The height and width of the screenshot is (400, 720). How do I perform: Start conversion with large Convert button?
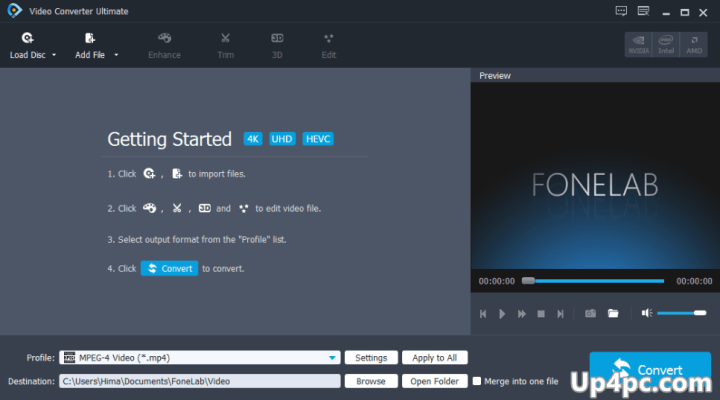(x=650, y=370)
